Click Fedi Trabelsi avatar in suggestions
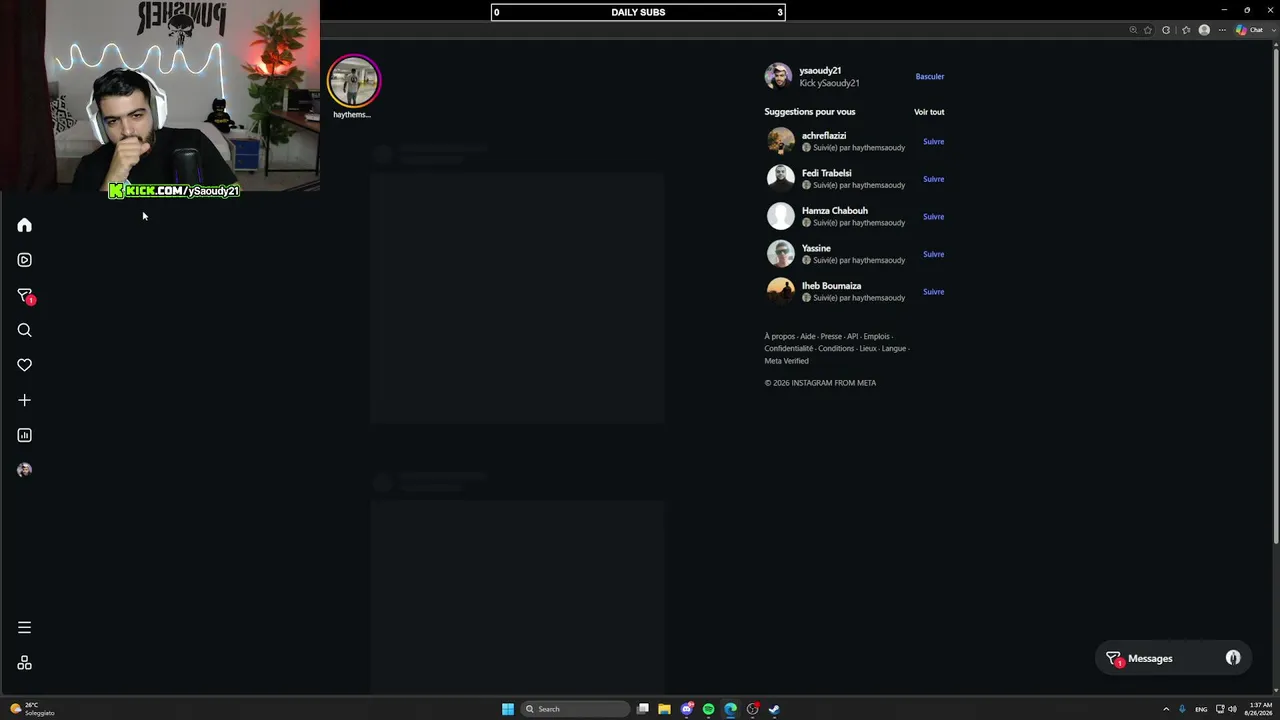The width and height of the screenshot is (1280, 720). [x=781, y=179]
